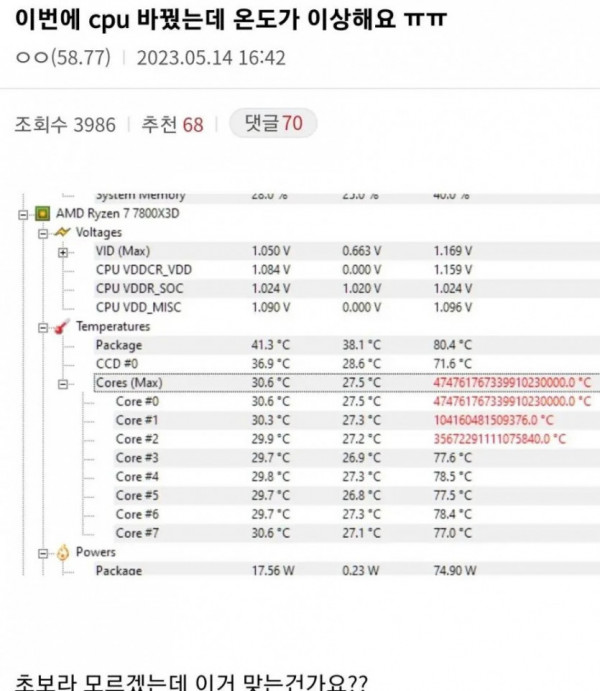This screenshot has height=691, width=600.
Task: Select the Core #5 row label
Action: pyautogui.click(x=137, y=496)
